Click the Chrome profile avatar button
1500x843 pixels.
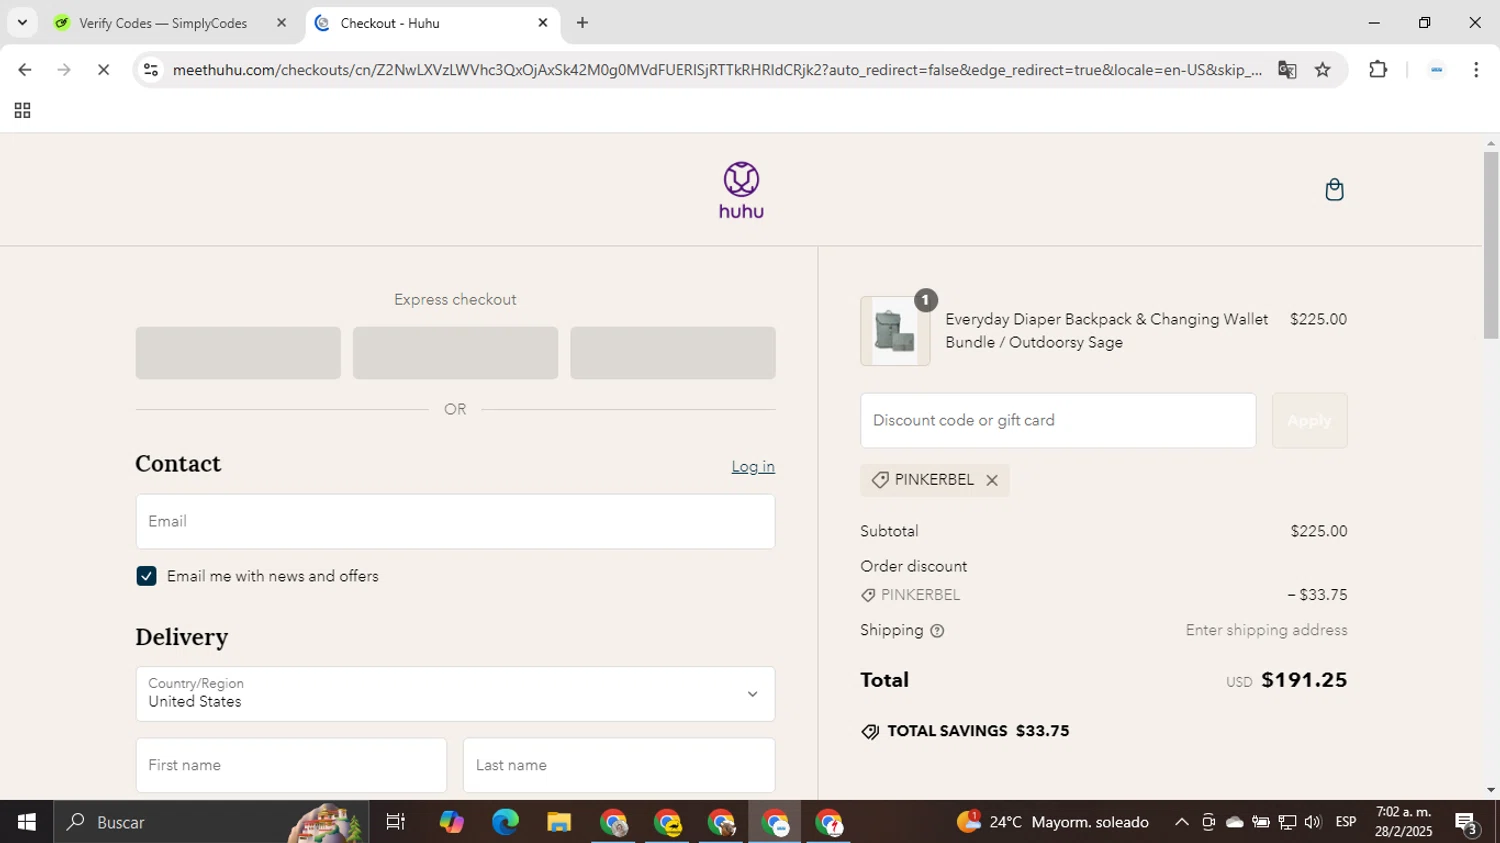pos(1436,70)
